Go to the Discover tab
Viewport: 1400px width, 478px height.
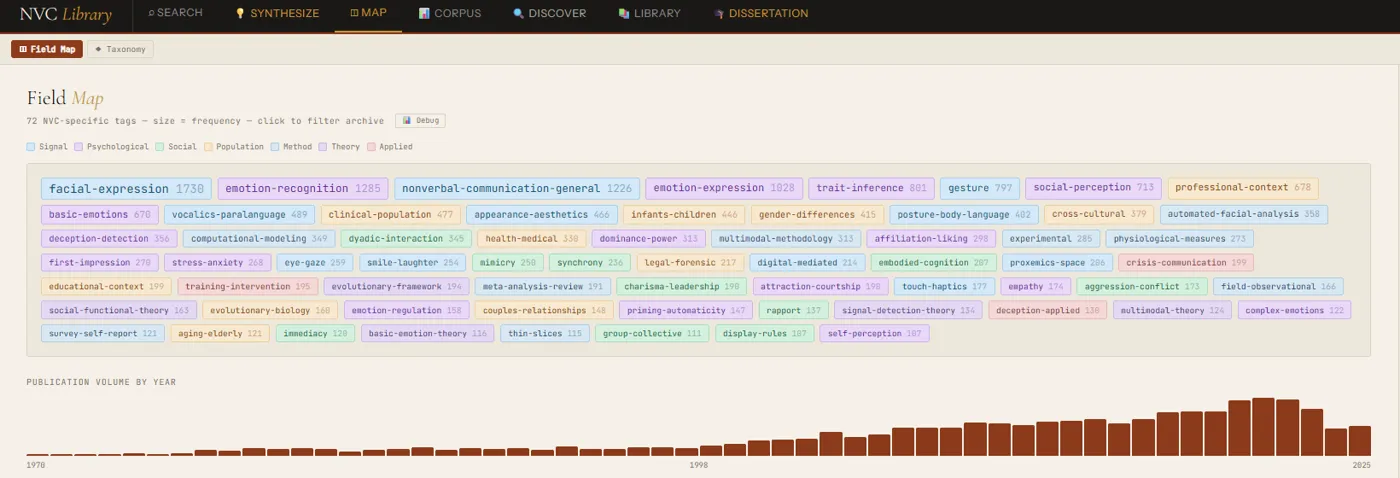tap(550, 14)
